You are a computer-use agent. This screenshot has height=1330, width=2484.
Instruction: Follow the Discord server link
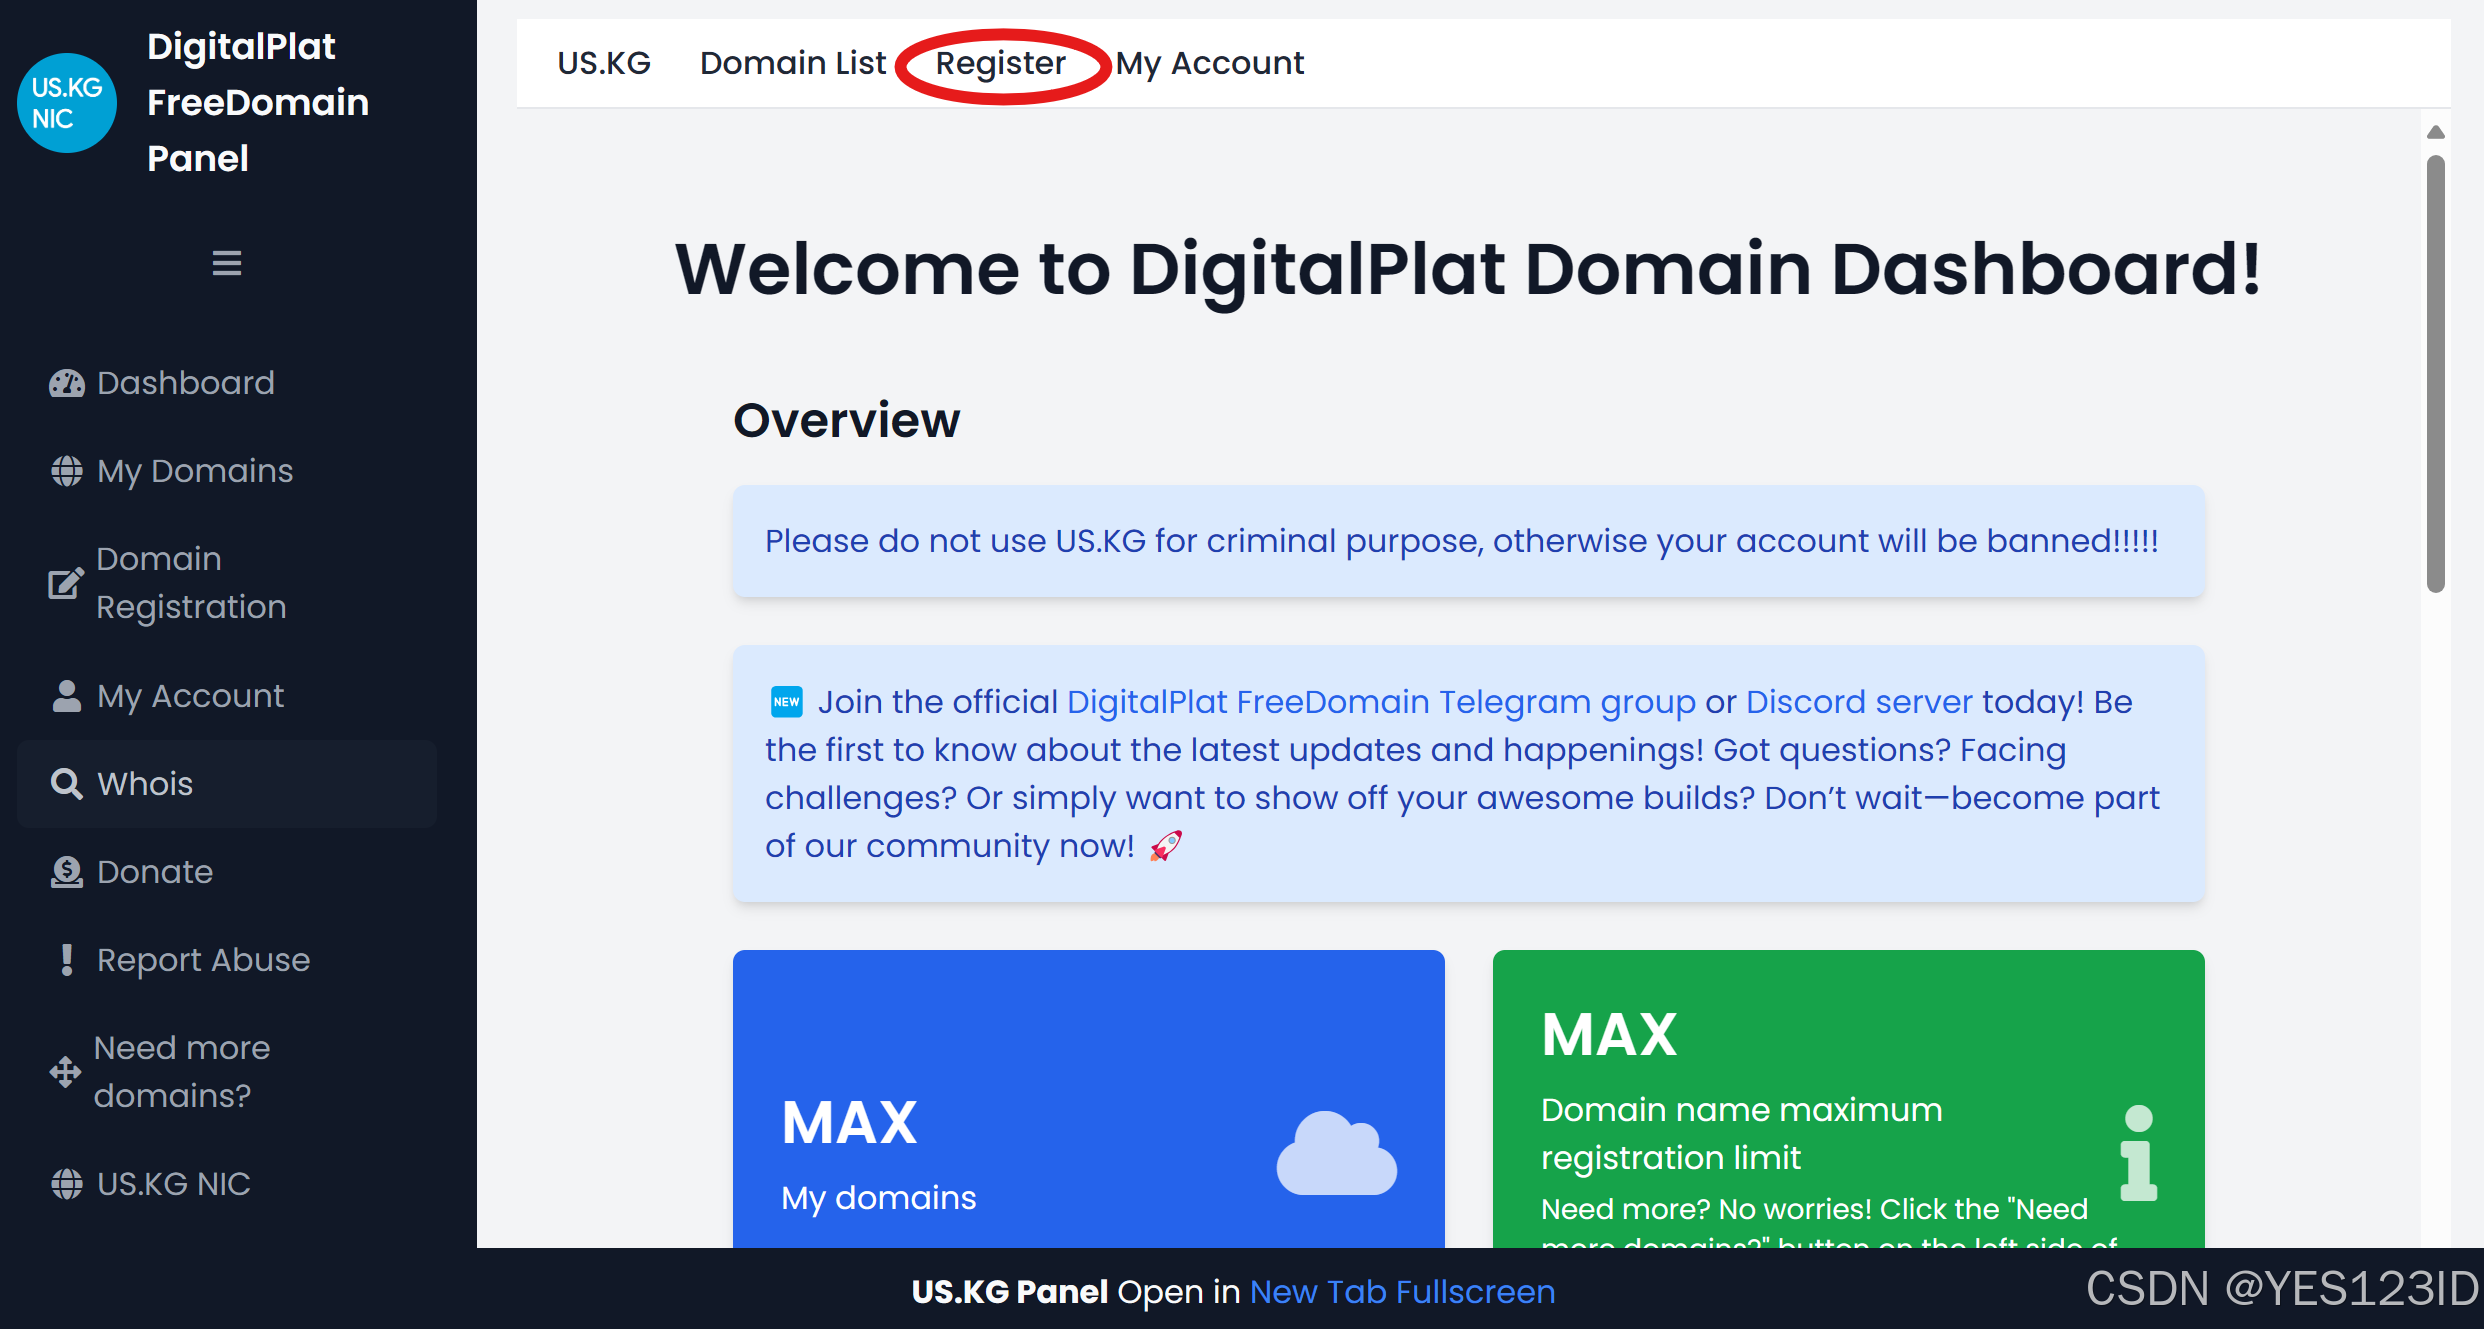1858,702
